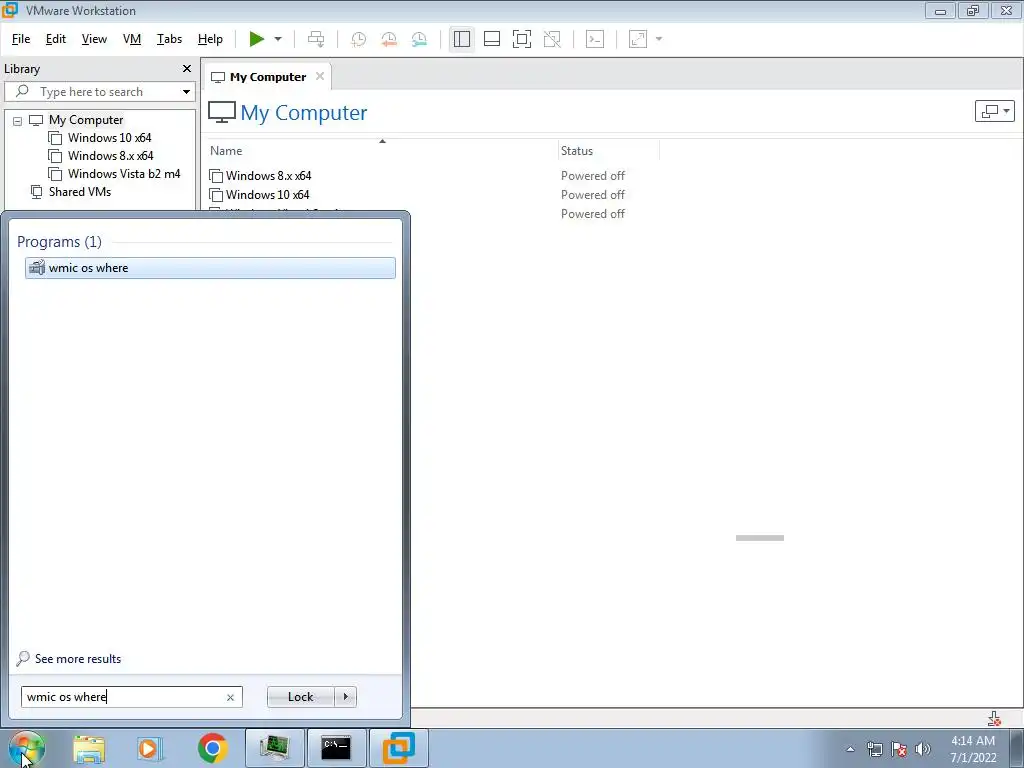Open the Tabs menu
Screen dimensions: 1024x768
[169, 39]
